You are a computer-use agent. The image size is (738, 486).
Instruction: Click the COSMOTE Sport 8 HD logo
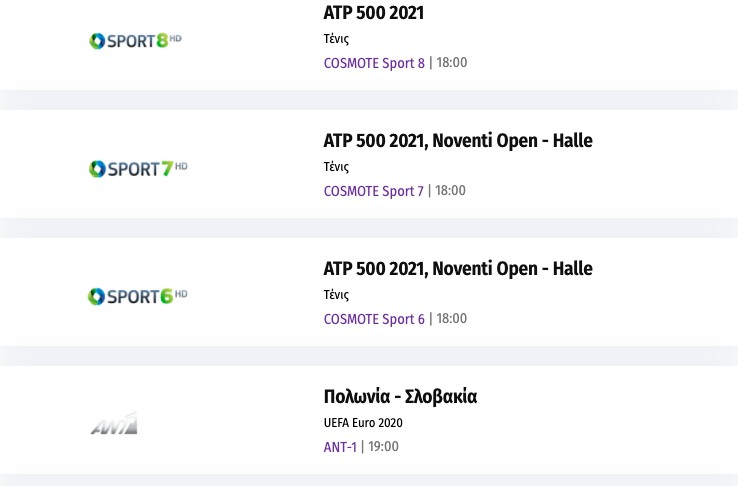coord(135,41)
